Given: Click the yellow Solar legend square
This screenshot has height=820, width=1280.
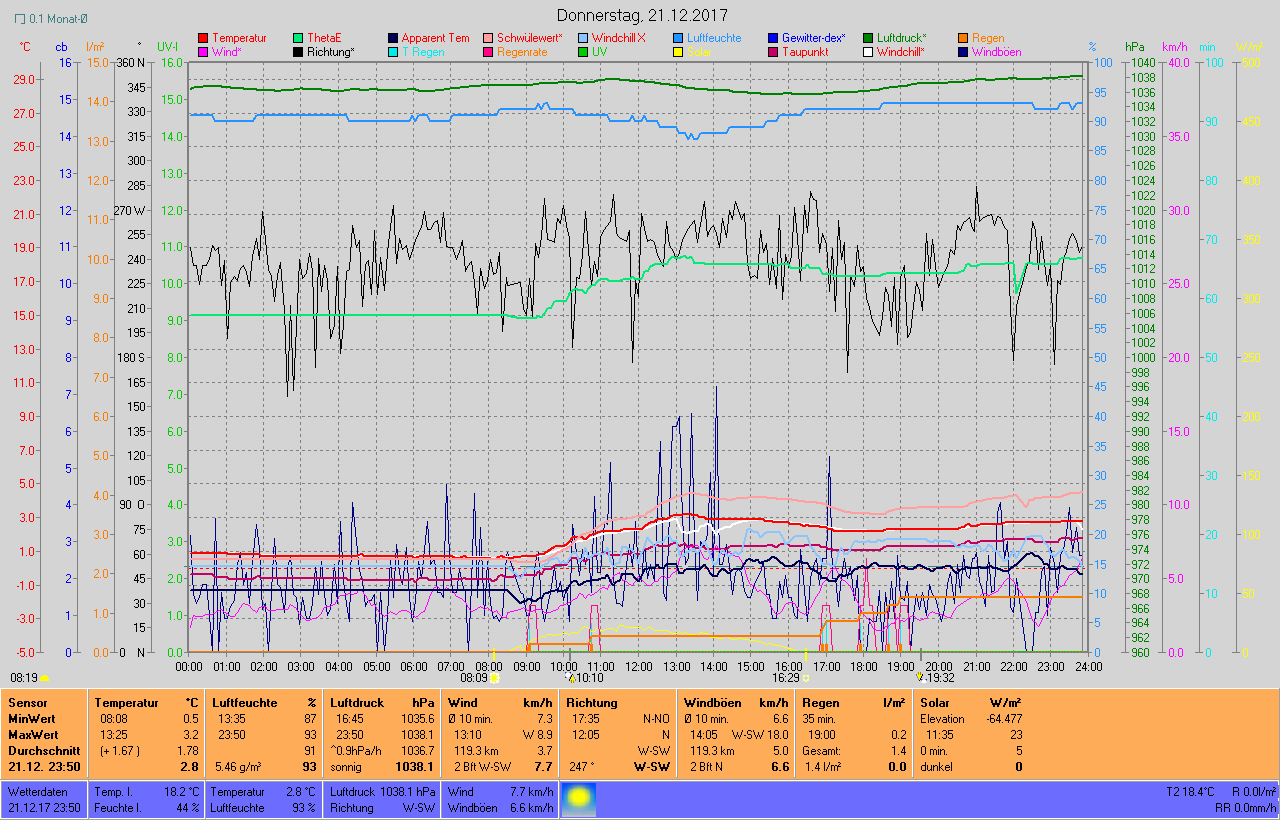Looking at the screenshot, I should pos(677,52).
